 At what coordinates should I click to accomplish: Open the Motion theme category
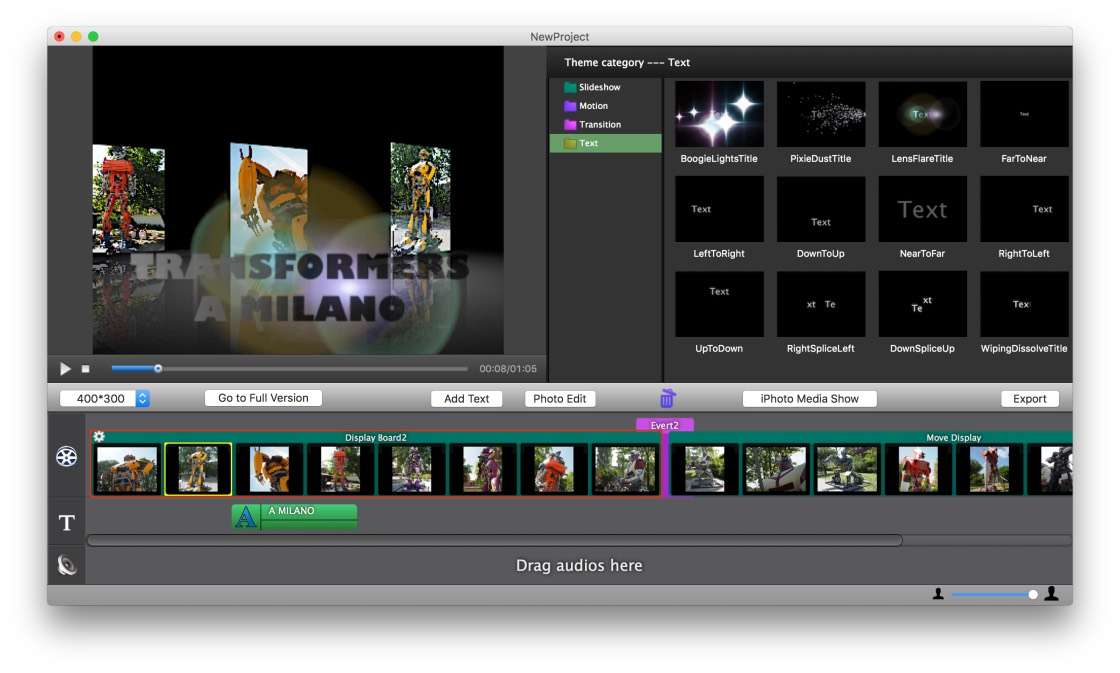[593, 106]
